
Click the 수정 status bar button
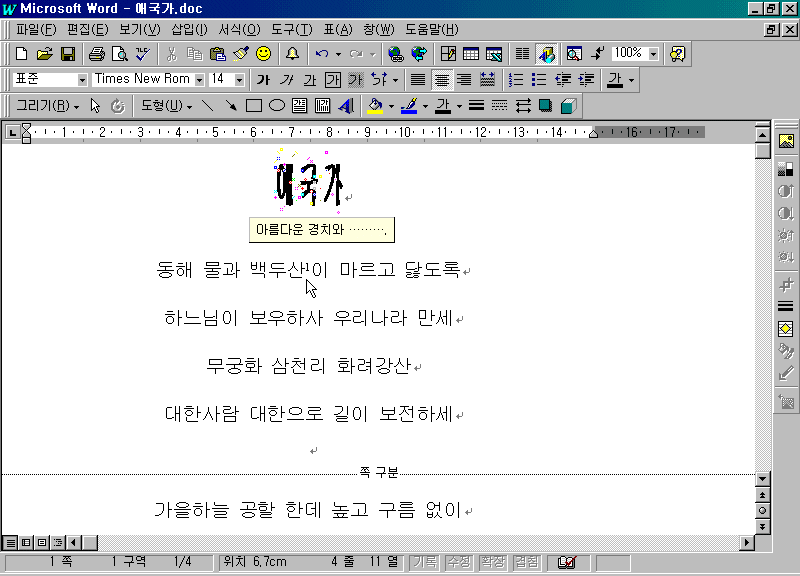pos(459,562)
